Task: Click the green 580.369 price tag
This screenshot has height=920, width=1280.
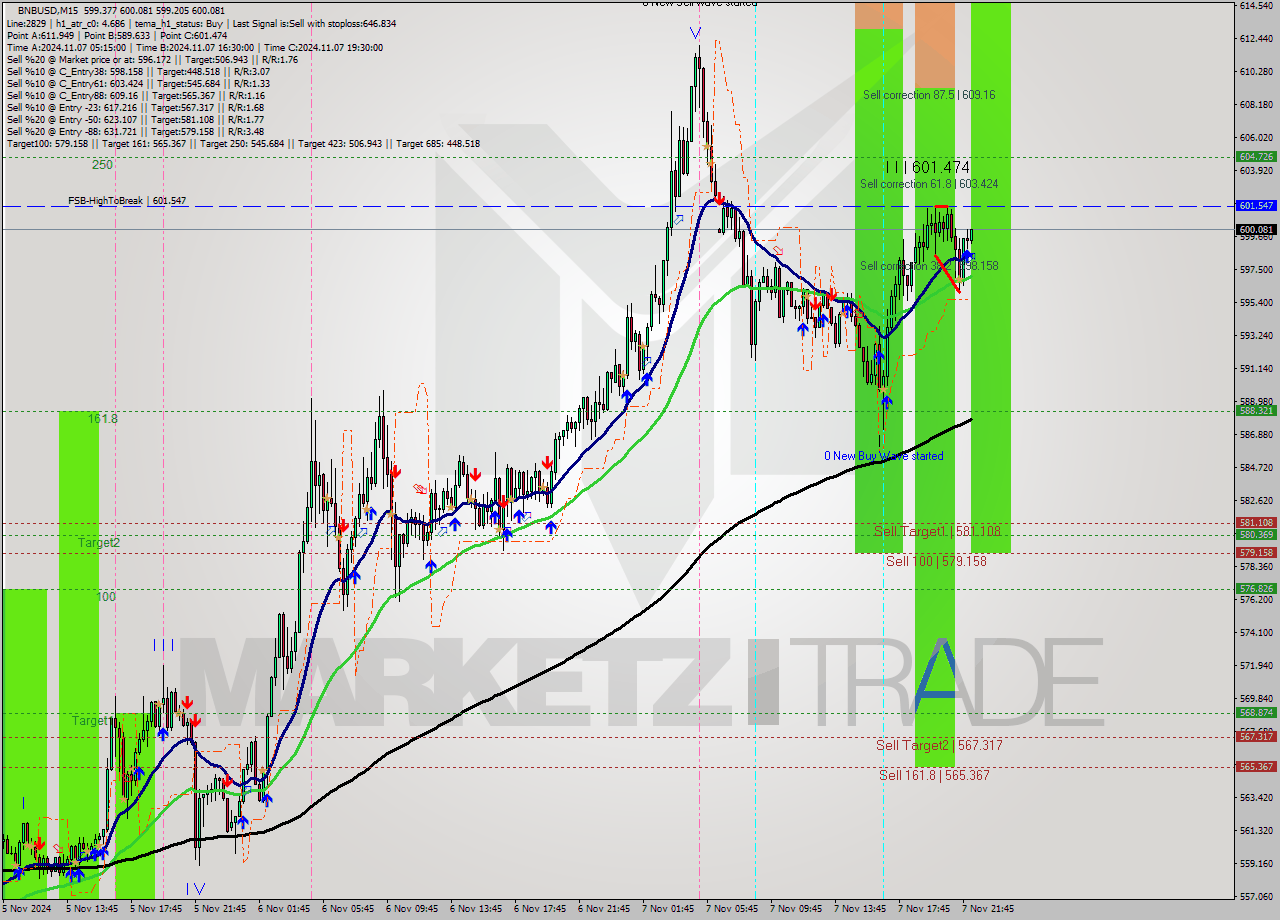Action: [x=1256, y=534]
